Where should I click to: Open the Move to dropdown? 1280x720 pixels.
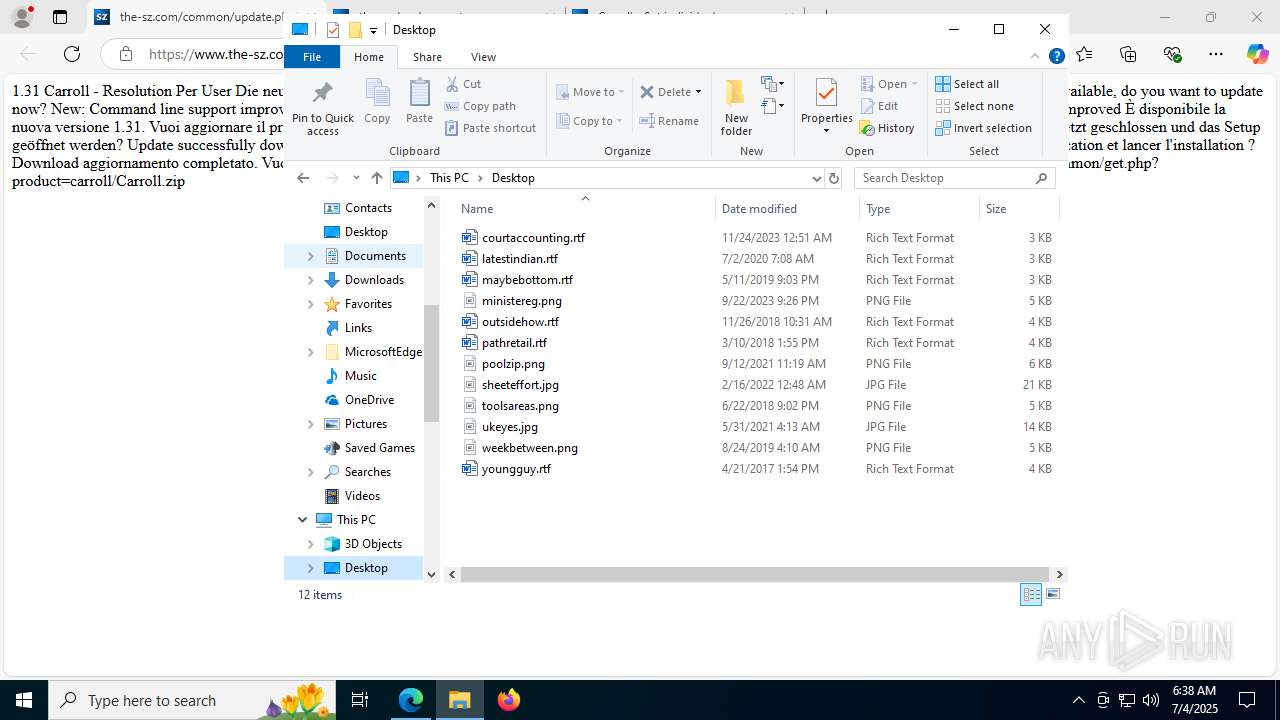pos(590,92)
